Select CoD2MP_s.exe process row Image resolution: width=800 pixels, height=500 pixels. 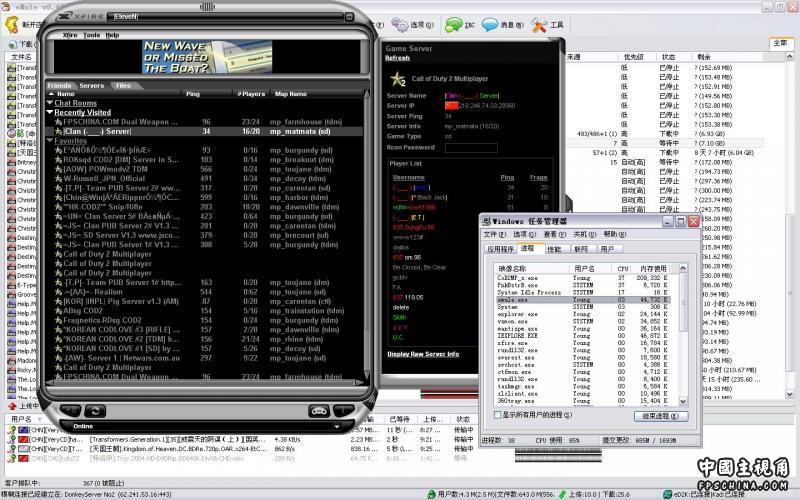(583, 278)
